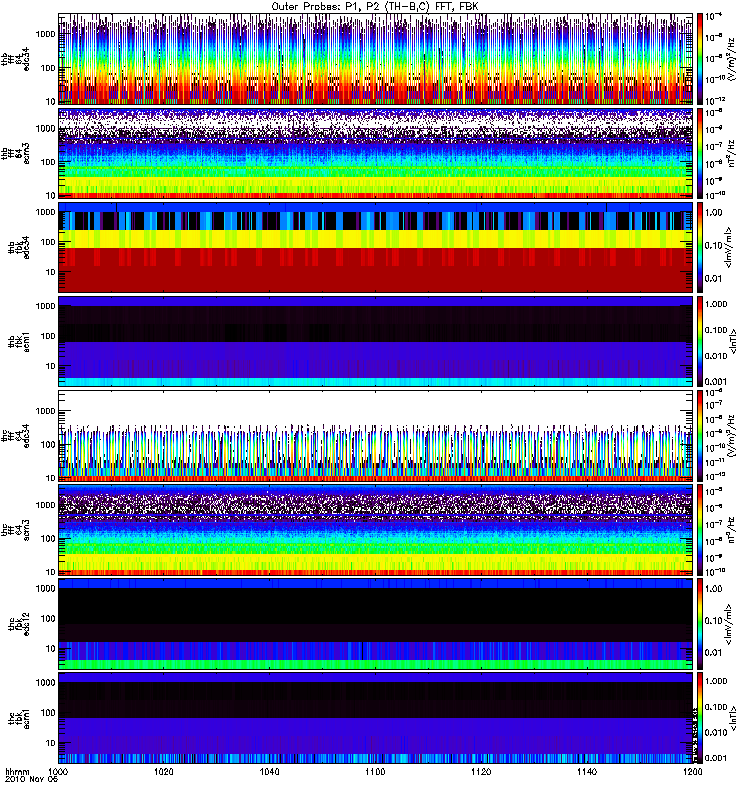Click the "(V/m)²/Hz" unit label of top color bar
750x800 pixels.
point(731,59)
